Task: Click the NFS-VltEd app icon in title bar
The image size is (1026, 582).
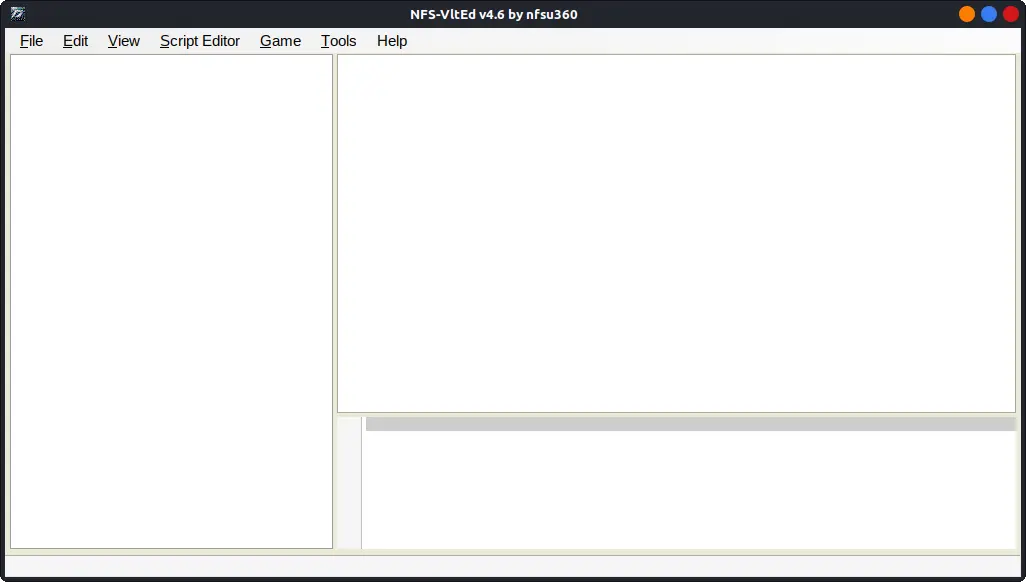Action: (x=18, y=14)
